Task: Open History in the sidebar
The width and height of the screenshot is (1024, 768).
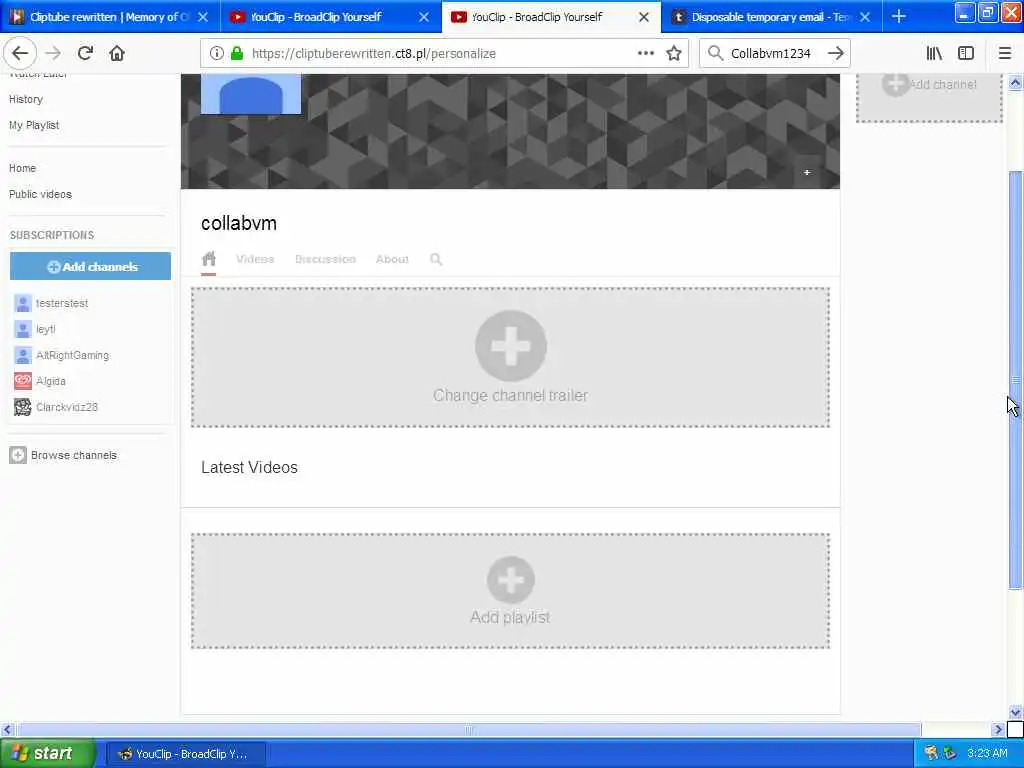Action: [26, 99]
